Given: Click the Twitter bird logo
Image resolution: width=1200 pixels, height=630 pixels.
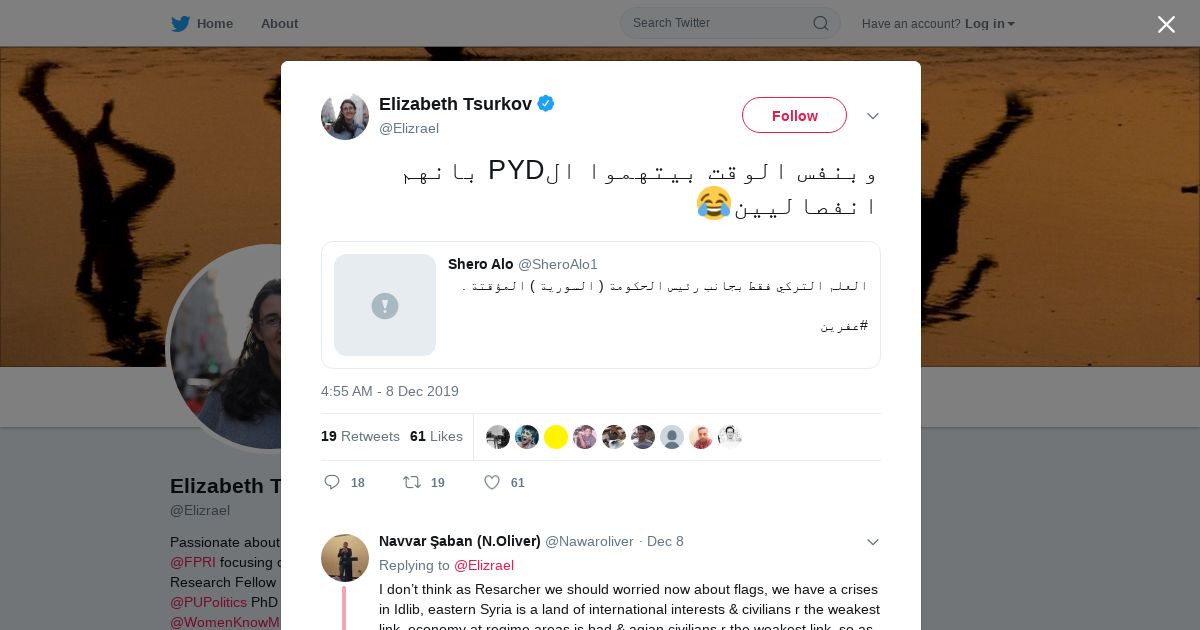Looking at the screenshot, I should tap(180, 23).
